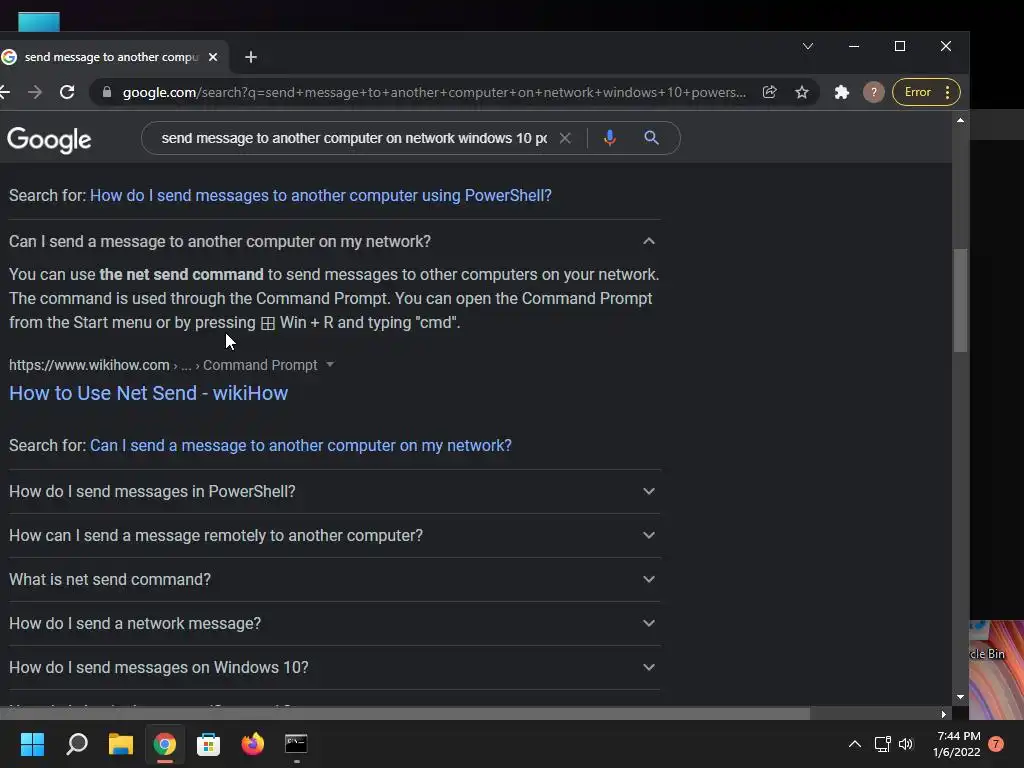Reload the page with the refresh icon
This screenshot has width=1024, height=768.
[67, 92]
